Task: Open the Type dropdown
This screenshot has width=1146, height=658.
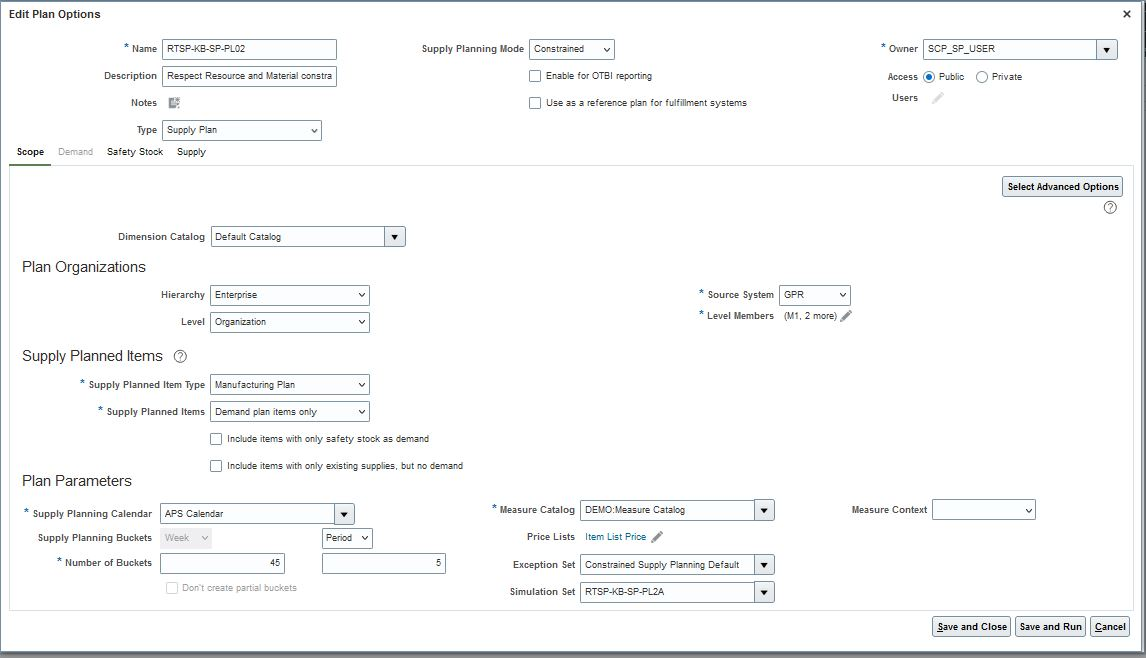Action: tap(241, 130)
